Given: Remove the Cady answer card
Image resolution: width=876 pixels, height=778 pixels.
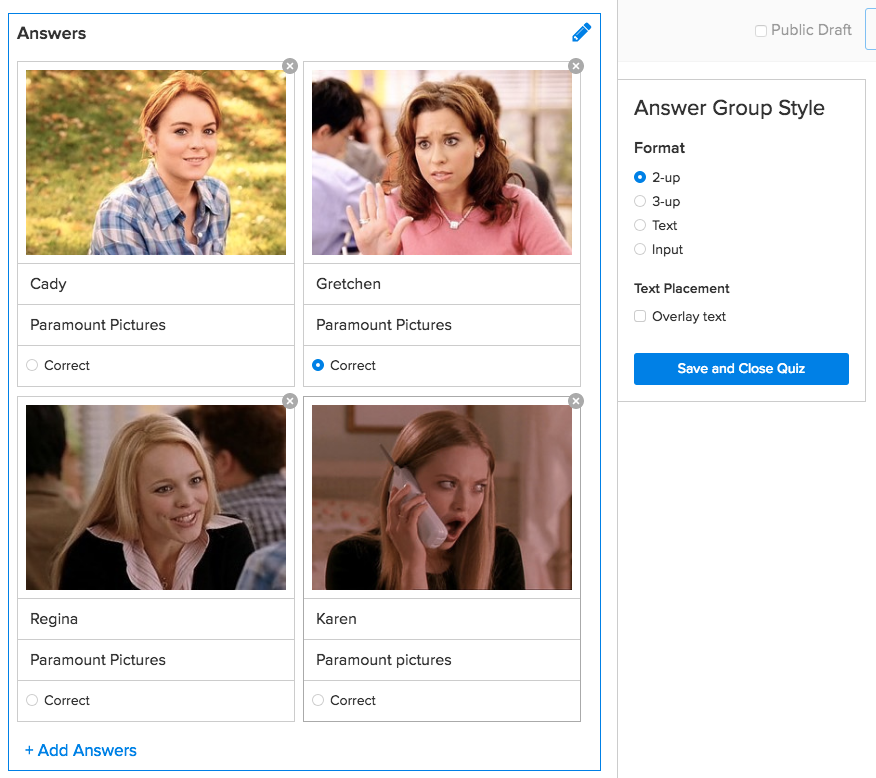Looking at the screenshot, I should pos(289,66).
